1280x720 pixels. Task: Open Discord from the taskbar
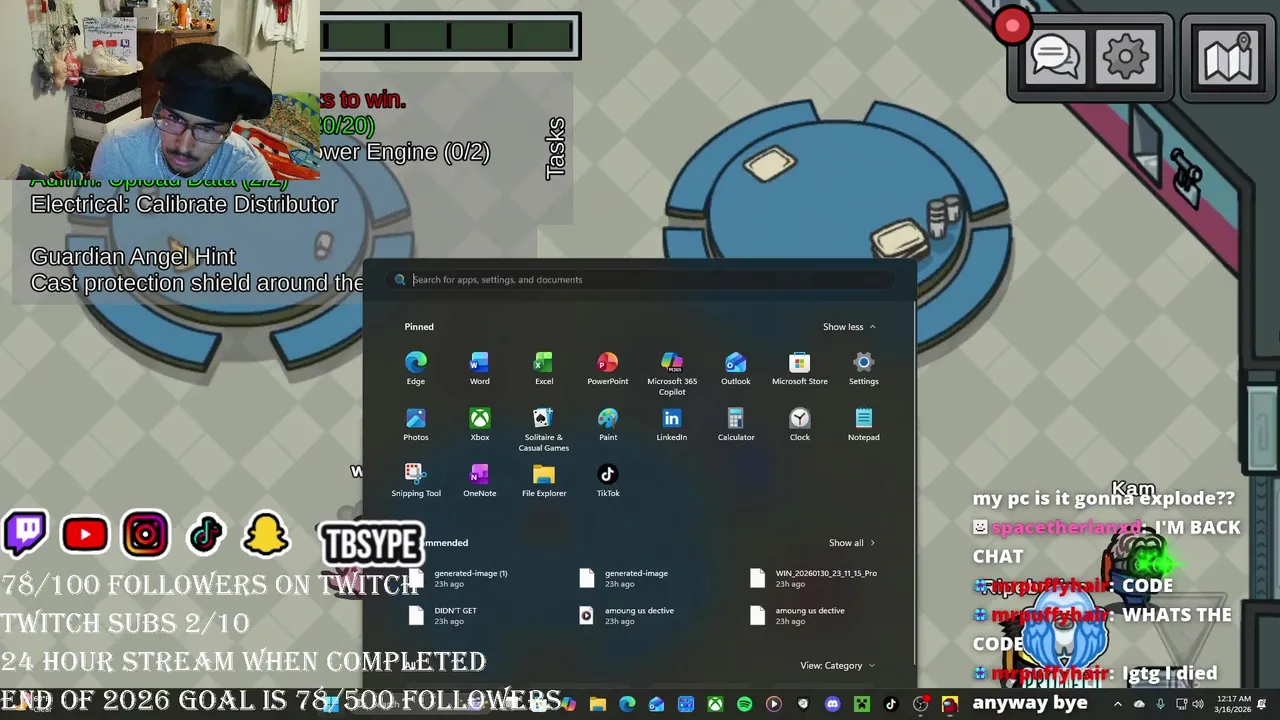[832, 705]
